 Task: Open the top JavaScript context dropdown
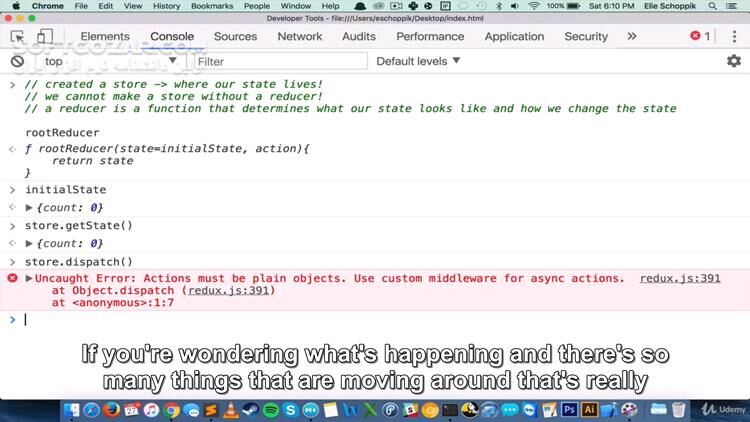pyautogui.click(x=110, y=61)
